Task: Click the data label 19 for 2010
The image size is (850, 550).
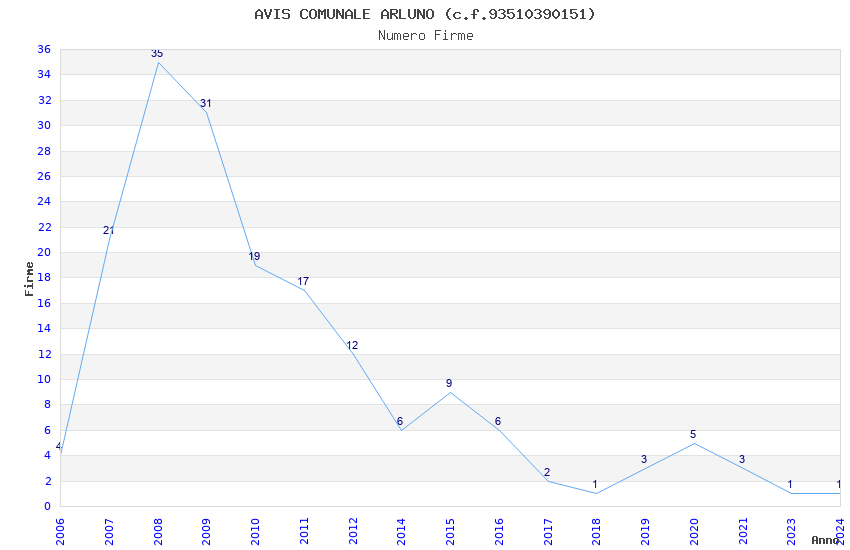Action: 254,256
